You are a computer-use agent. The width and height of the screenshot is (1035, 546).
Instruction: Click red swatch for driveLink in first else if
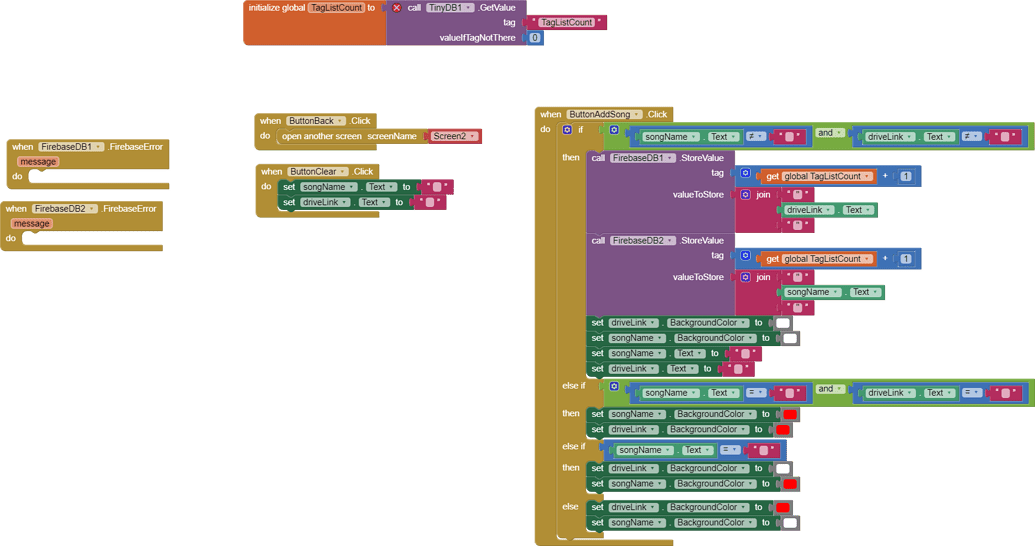pyautogui.click(x=783, y=430)
